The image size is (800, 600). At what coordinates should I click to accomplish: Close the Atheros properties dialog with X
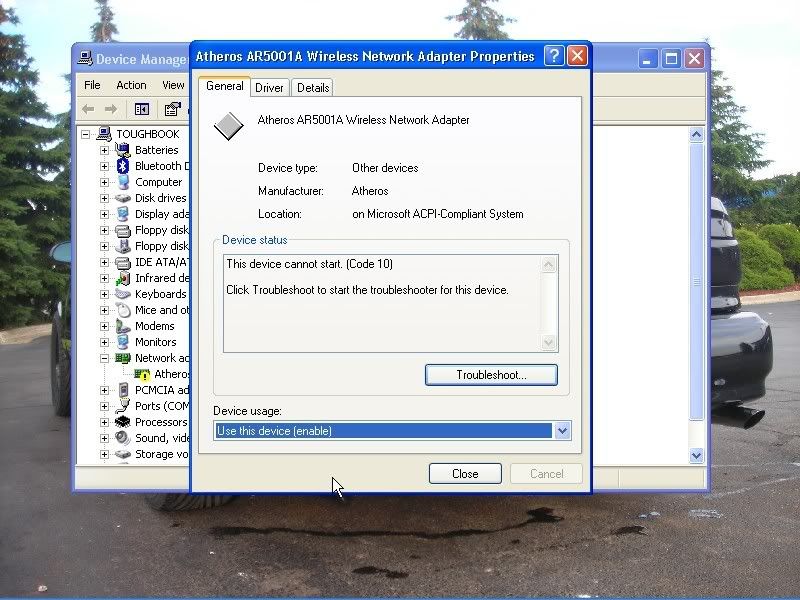point(577,56)
